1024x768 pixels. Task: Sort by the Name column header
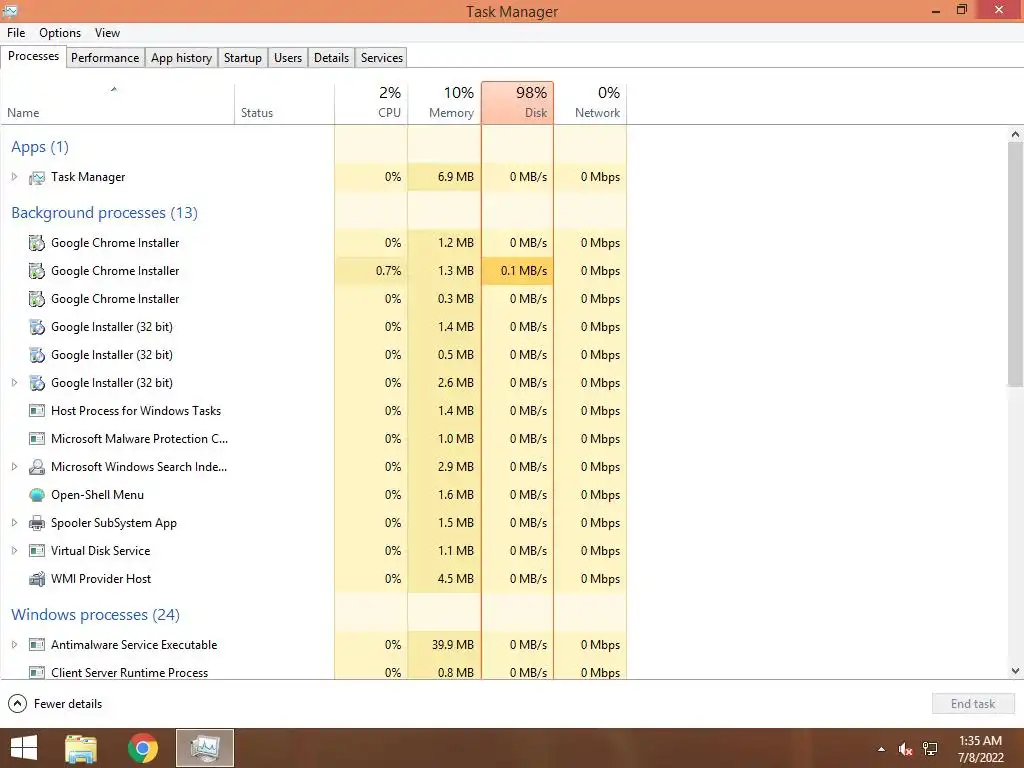(117, 103)
